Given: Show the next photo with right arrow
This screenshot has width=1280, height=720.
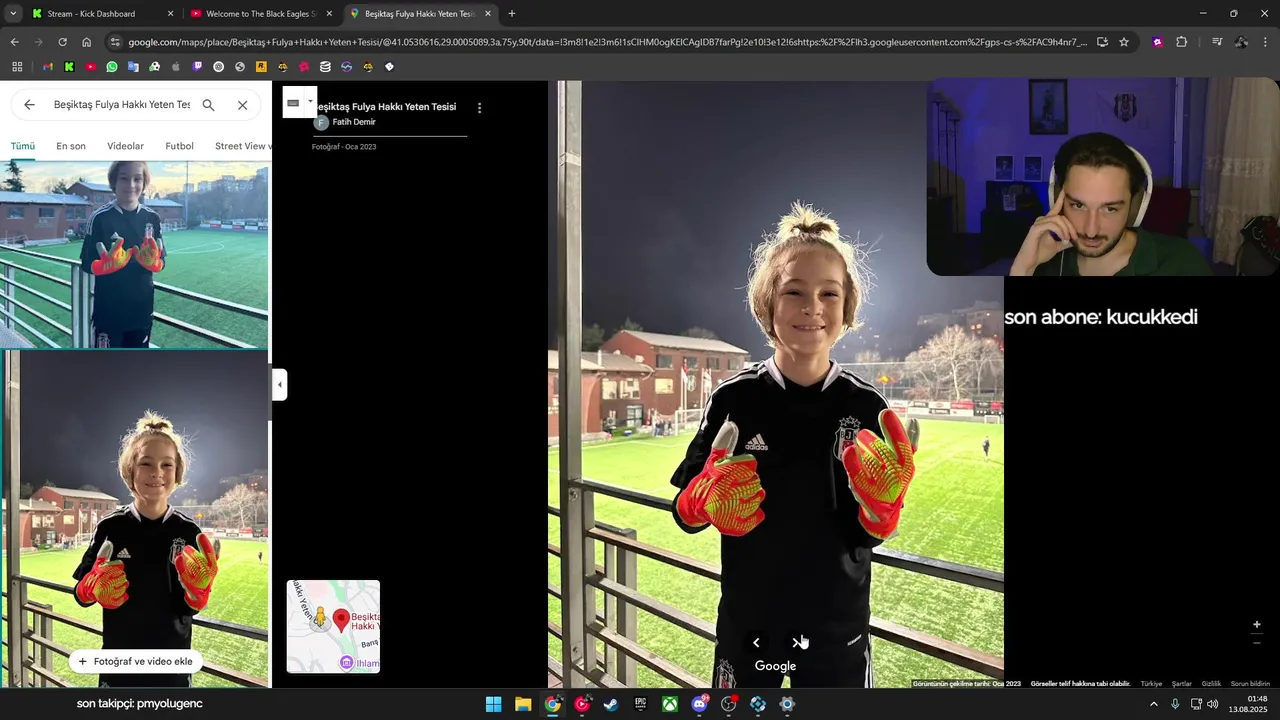Looking at the screenshot, I should click(x=796, y=643).
